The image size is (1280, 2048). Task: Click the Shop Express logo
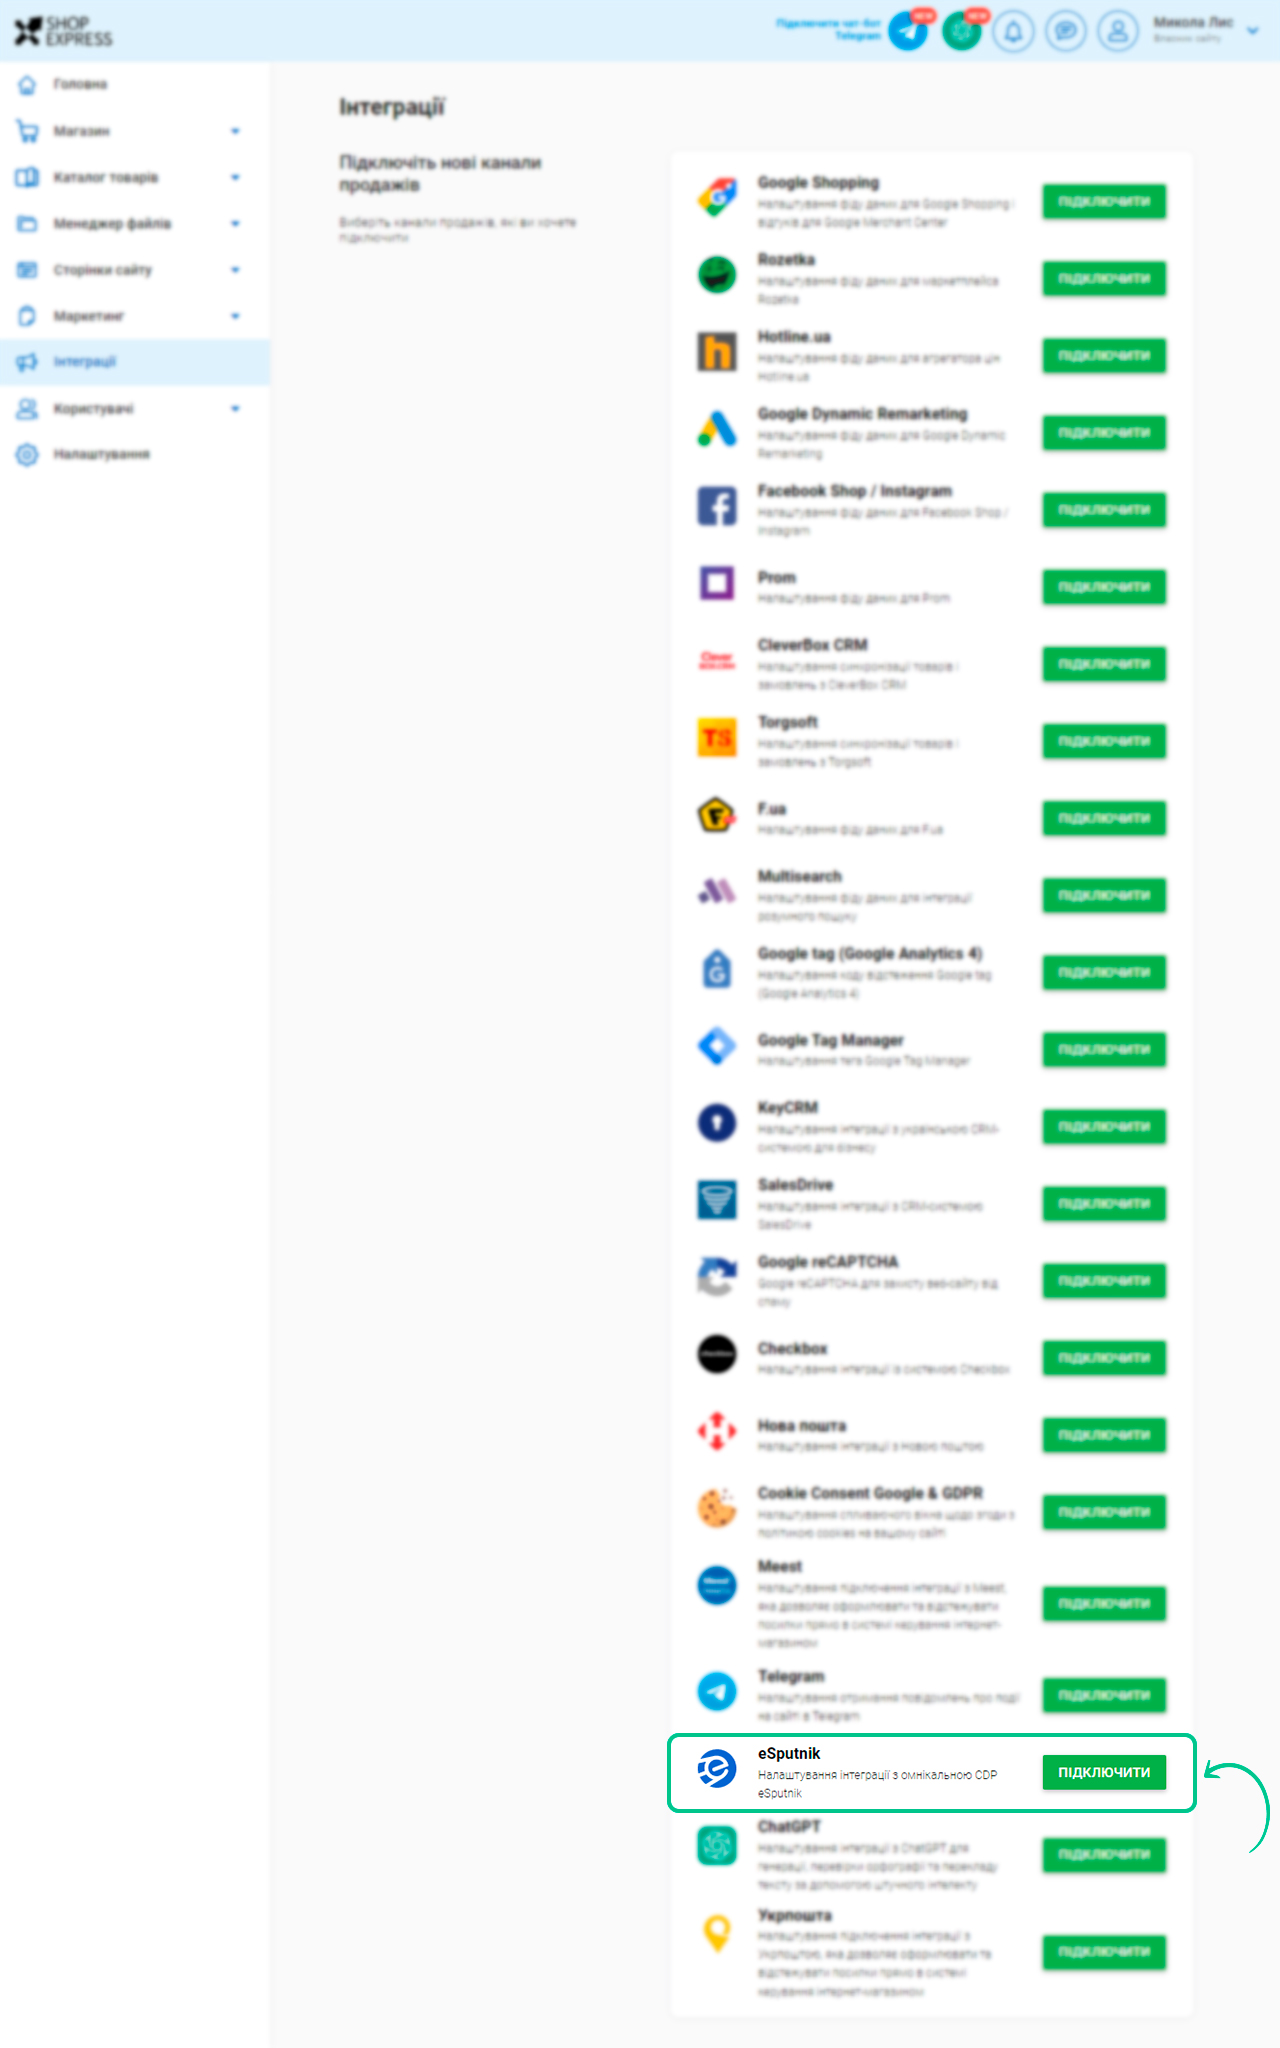[x=63, y=31]
